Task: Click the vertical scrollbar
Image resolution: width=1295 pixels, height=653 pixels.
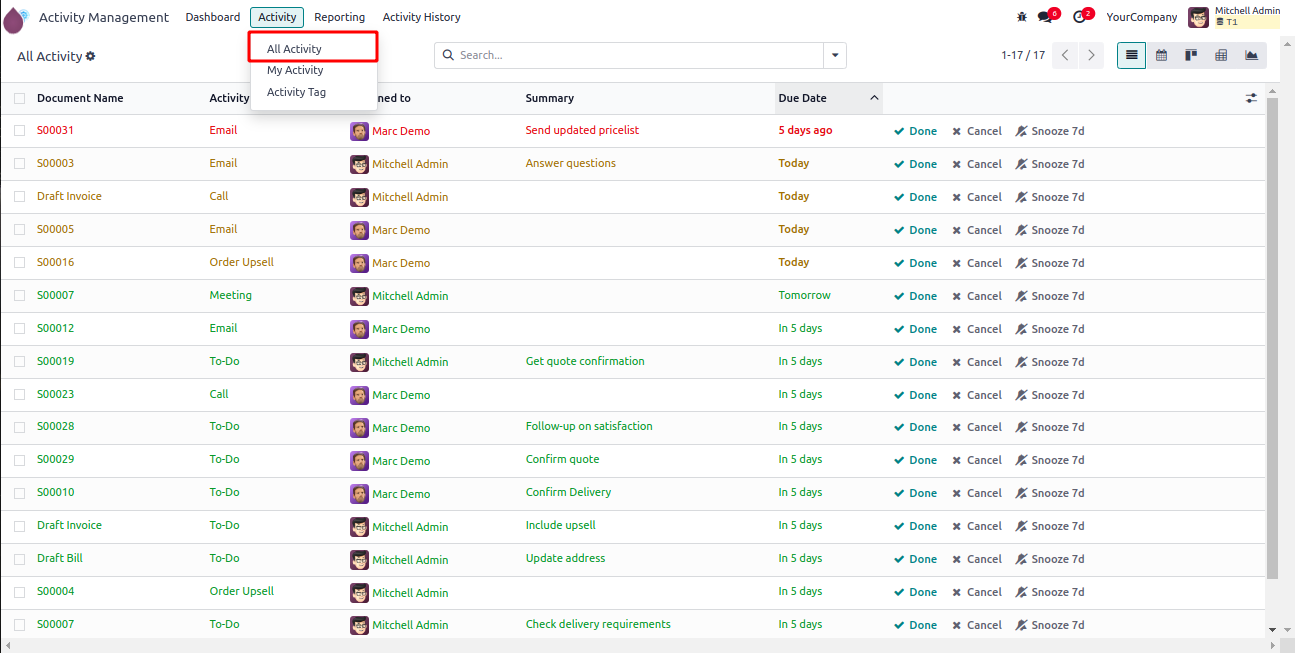Action: point(1272,340)
